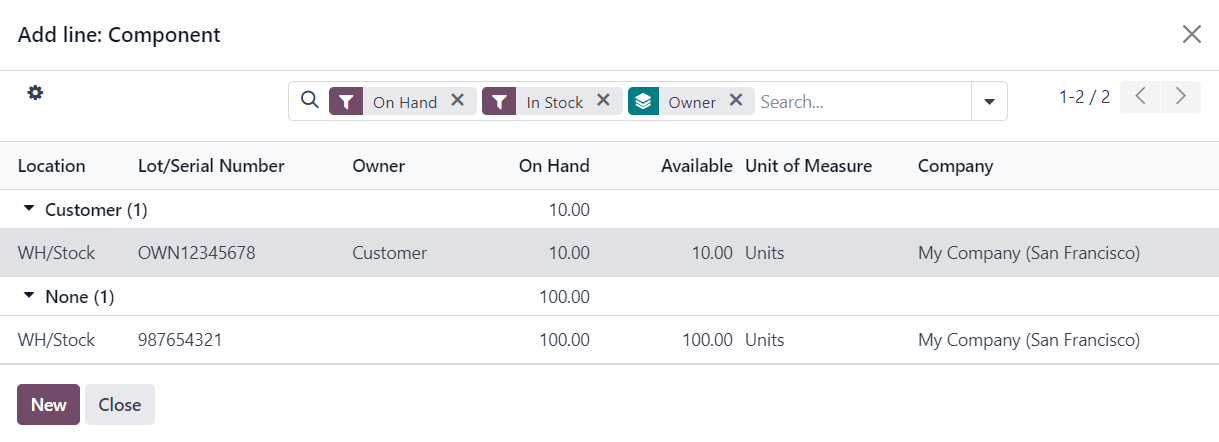Open the search options dropdown toggle
The height and width of the screenshot is (442, 1219).
click(x=989, y=101)
